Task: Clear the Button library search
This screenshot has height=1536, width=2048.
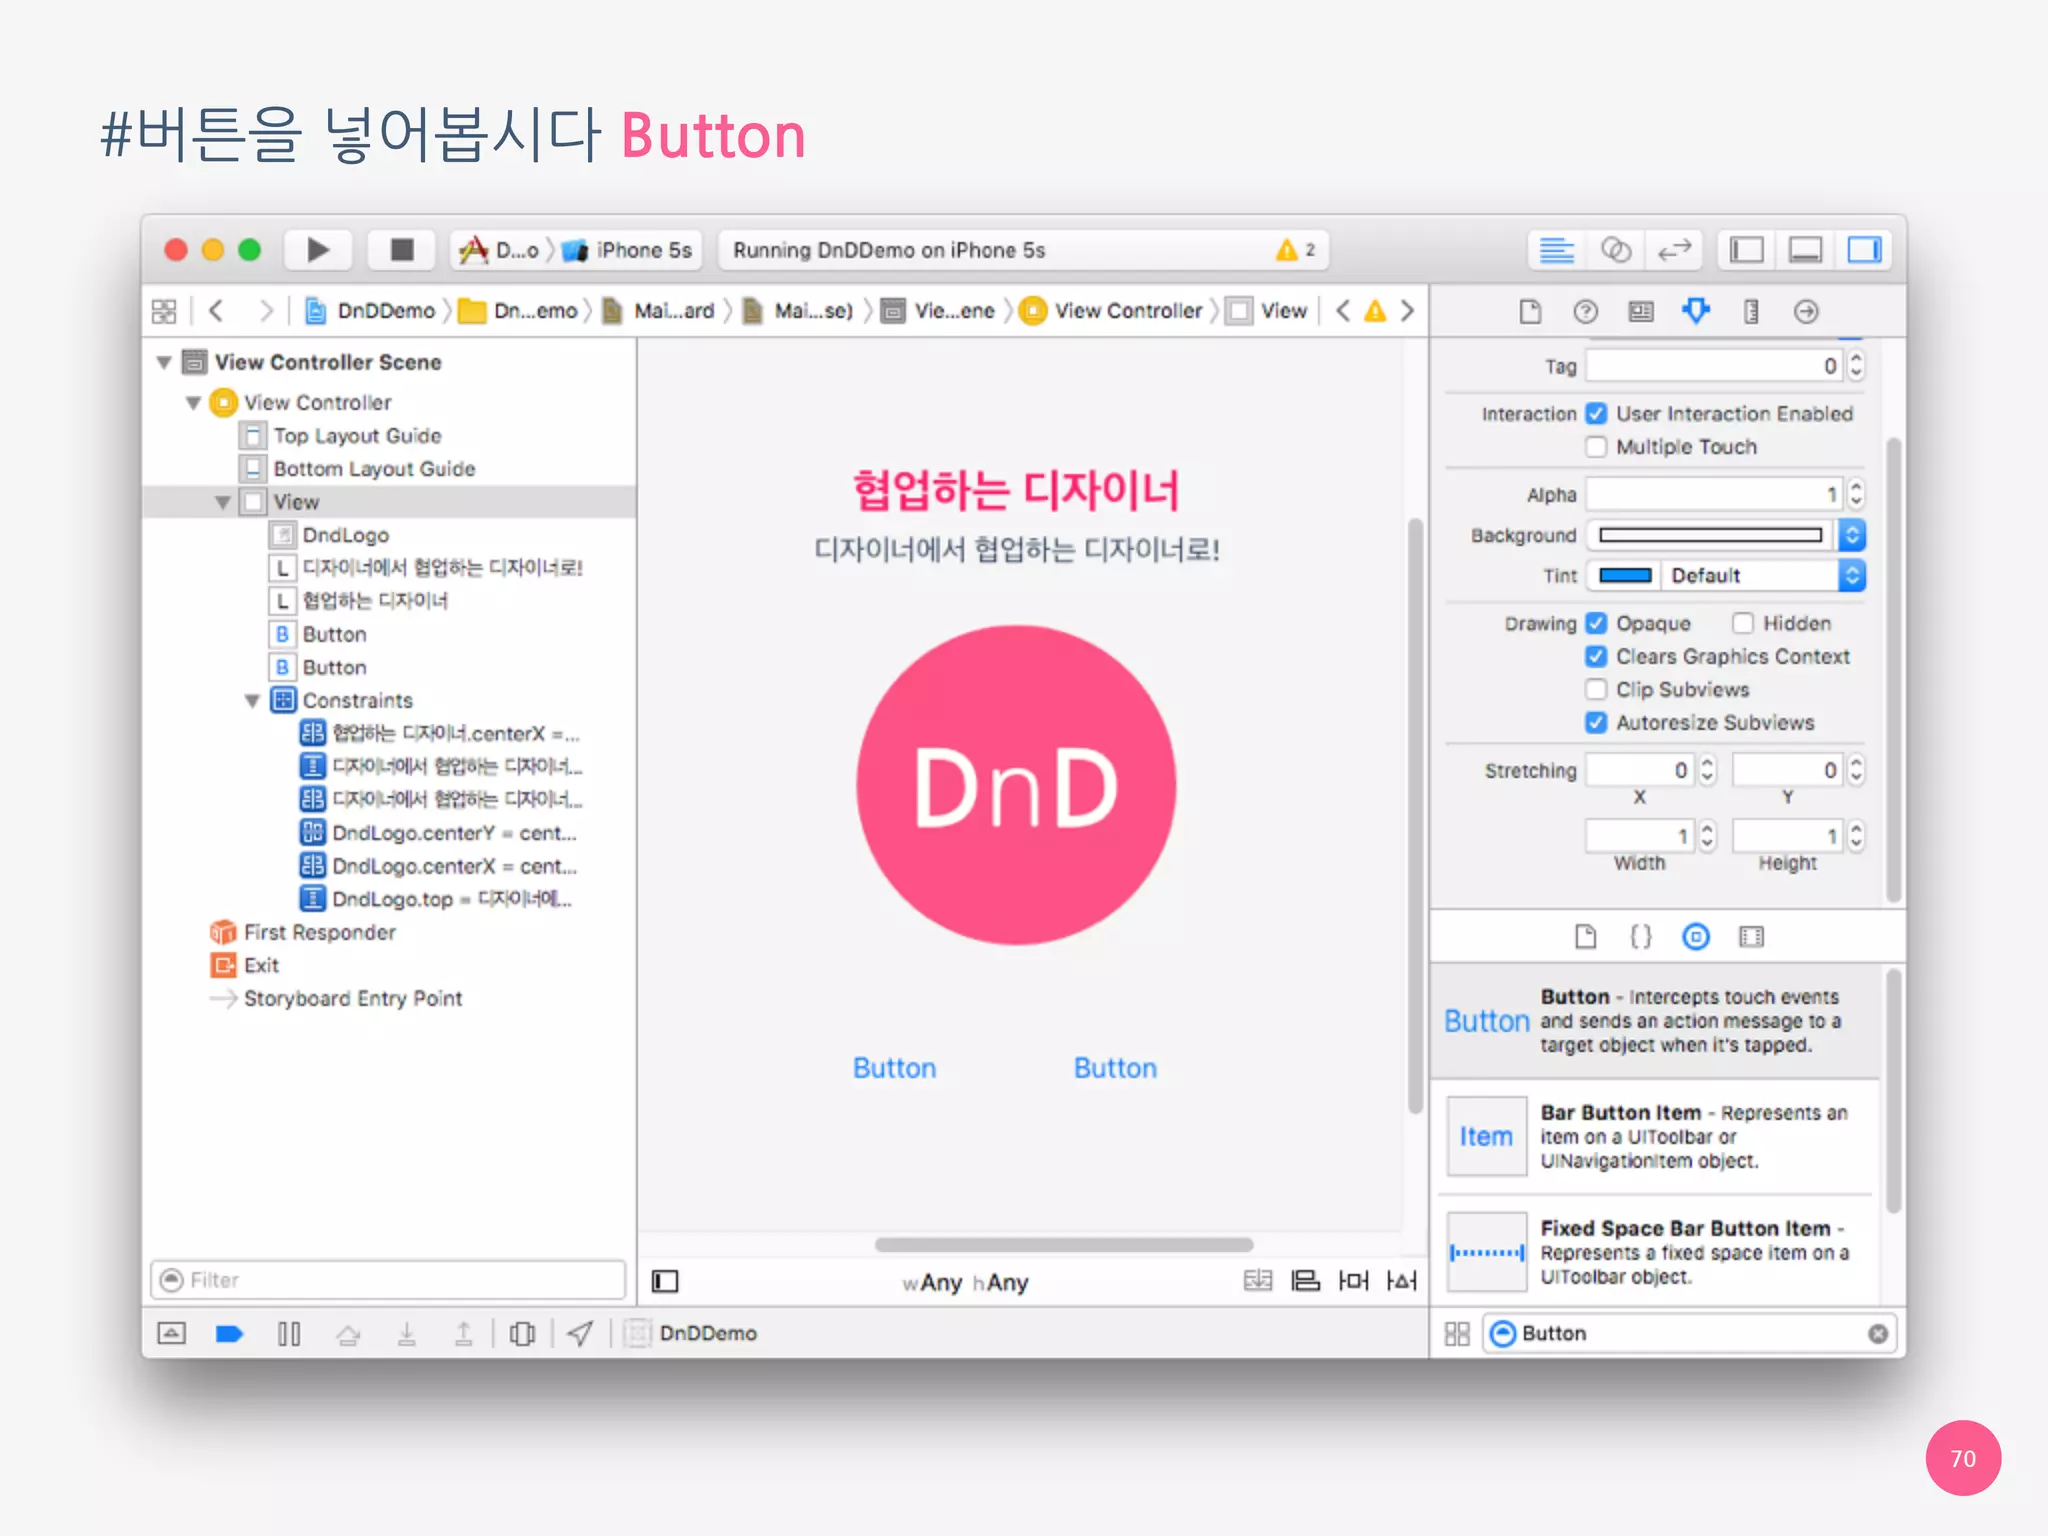Action: (x=1878, y=1334)
